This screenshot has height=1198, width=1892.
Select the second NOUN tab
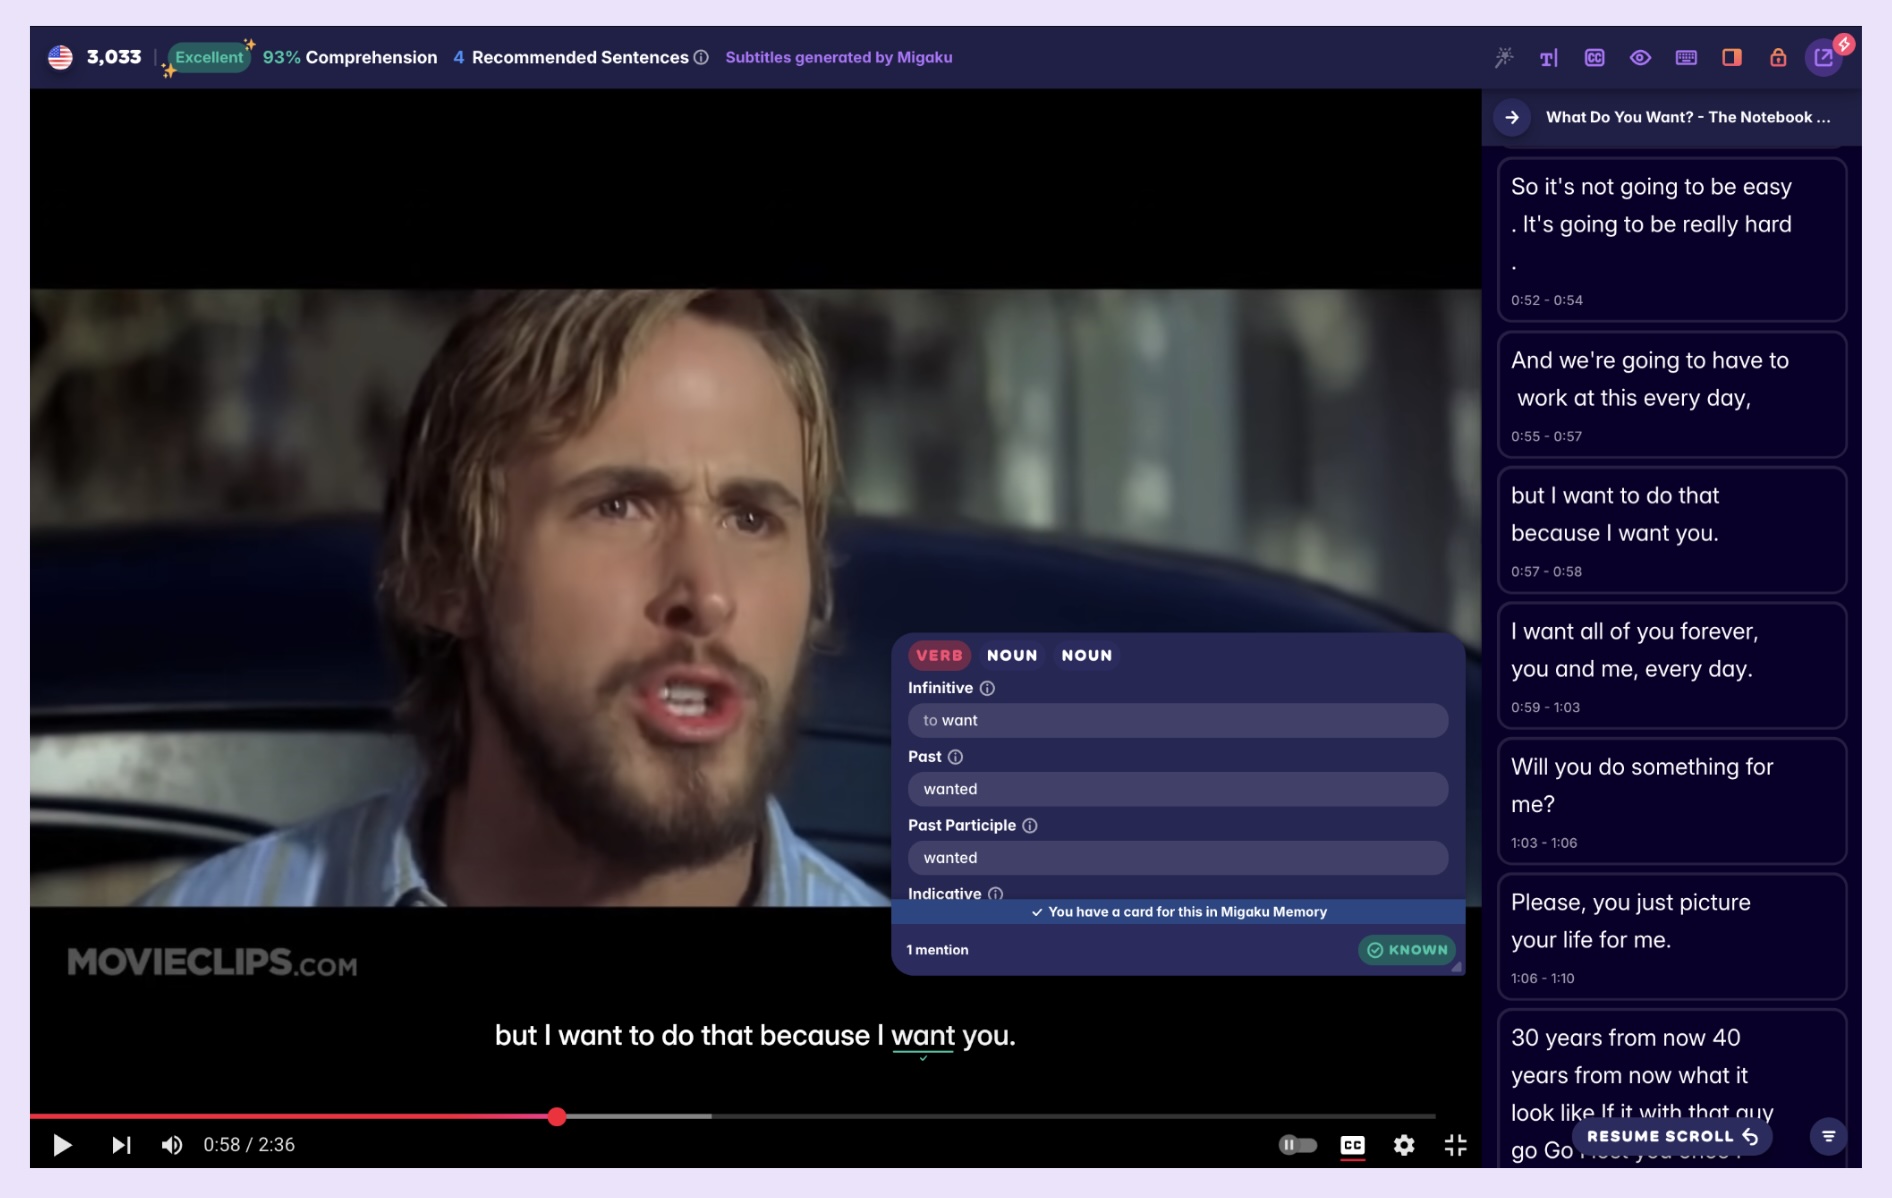(x=1087, y=655)
